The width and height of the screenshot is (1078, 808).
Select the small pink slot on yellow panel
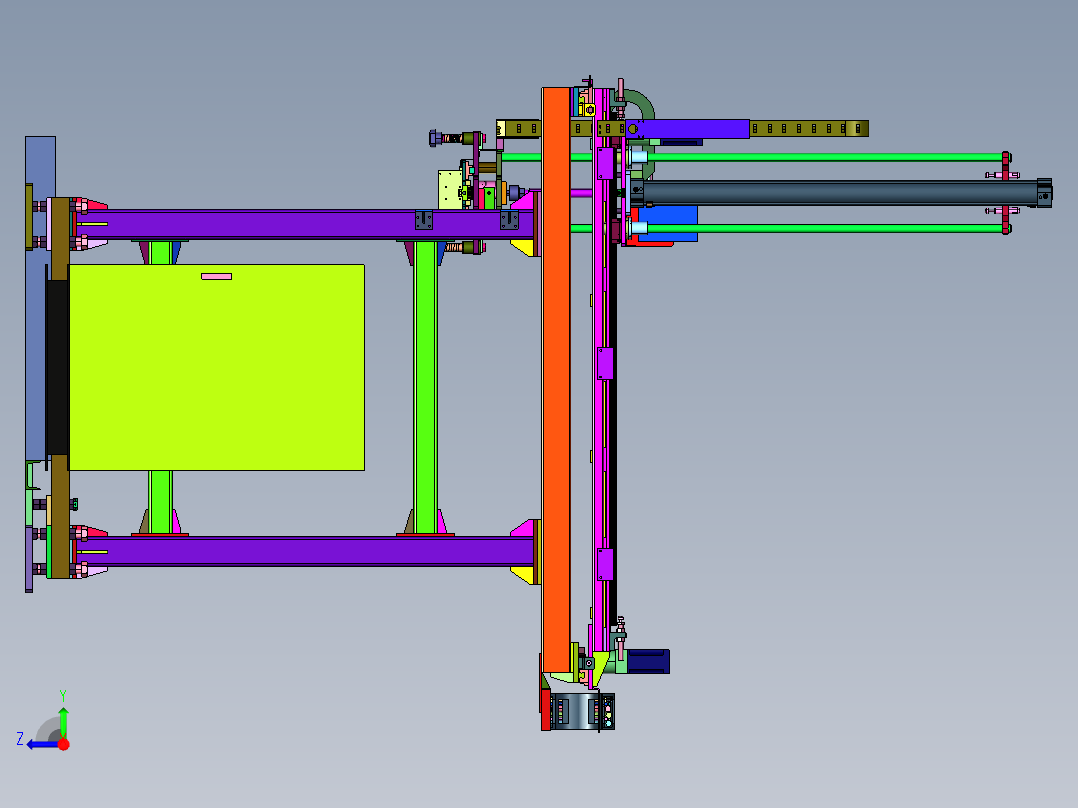pos(217,276)
